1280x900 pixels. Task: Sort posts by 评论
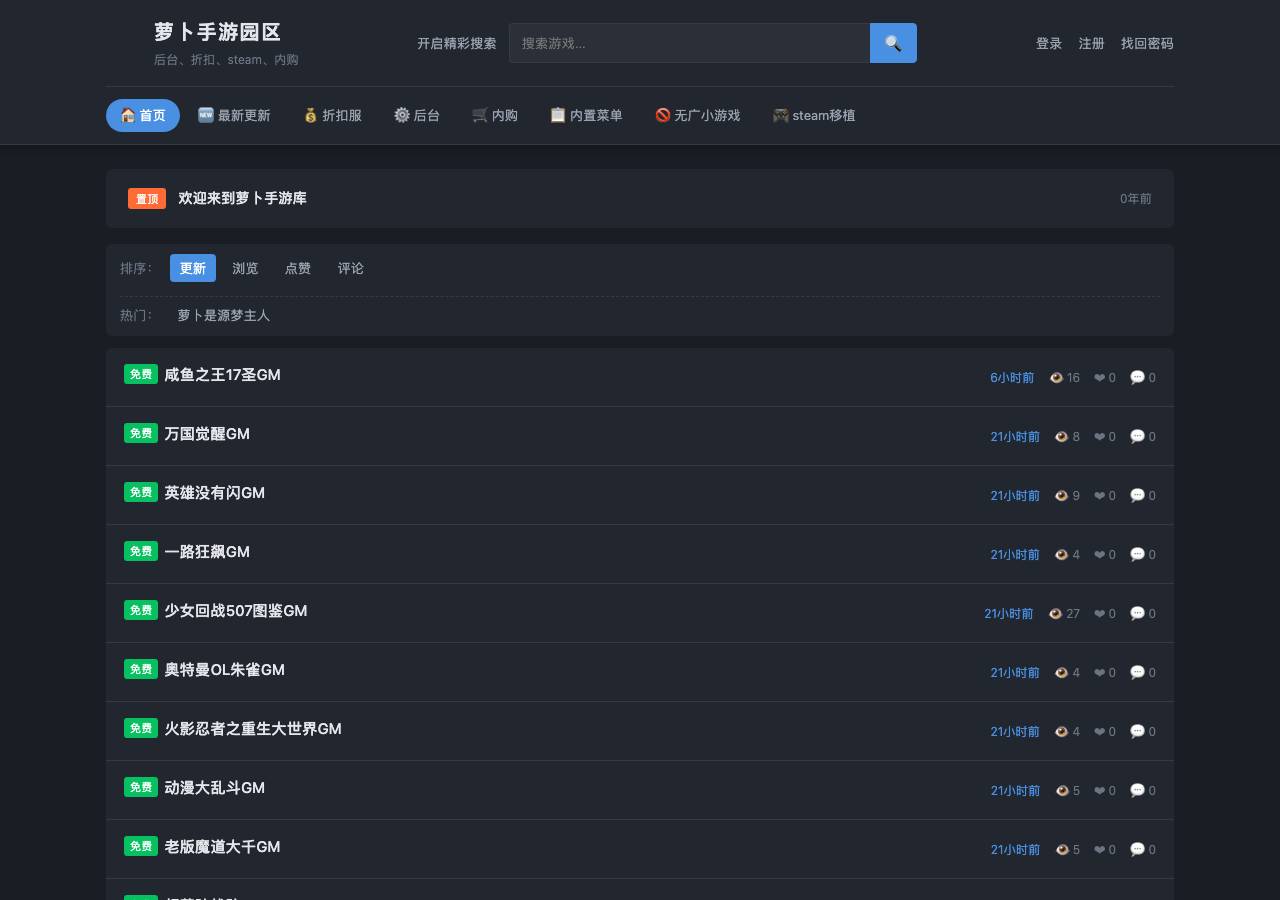pyautogui.click(x=351, y=268)
